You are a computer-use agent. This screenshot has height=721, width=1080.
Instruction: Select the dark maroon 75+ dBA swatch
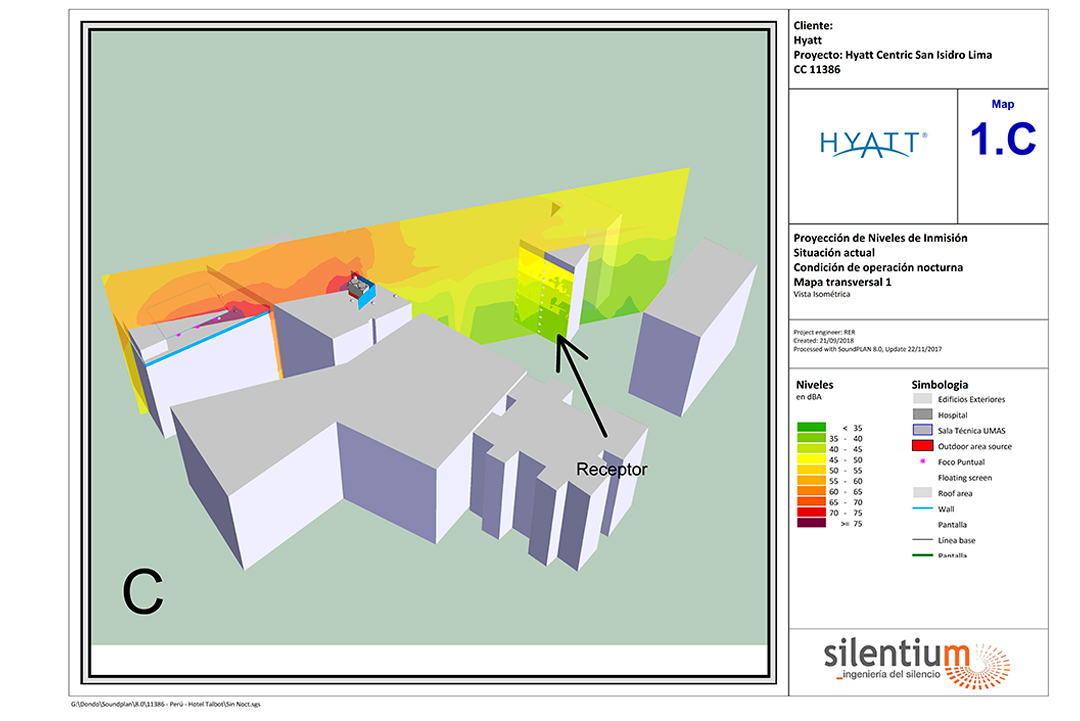point(811,522)
